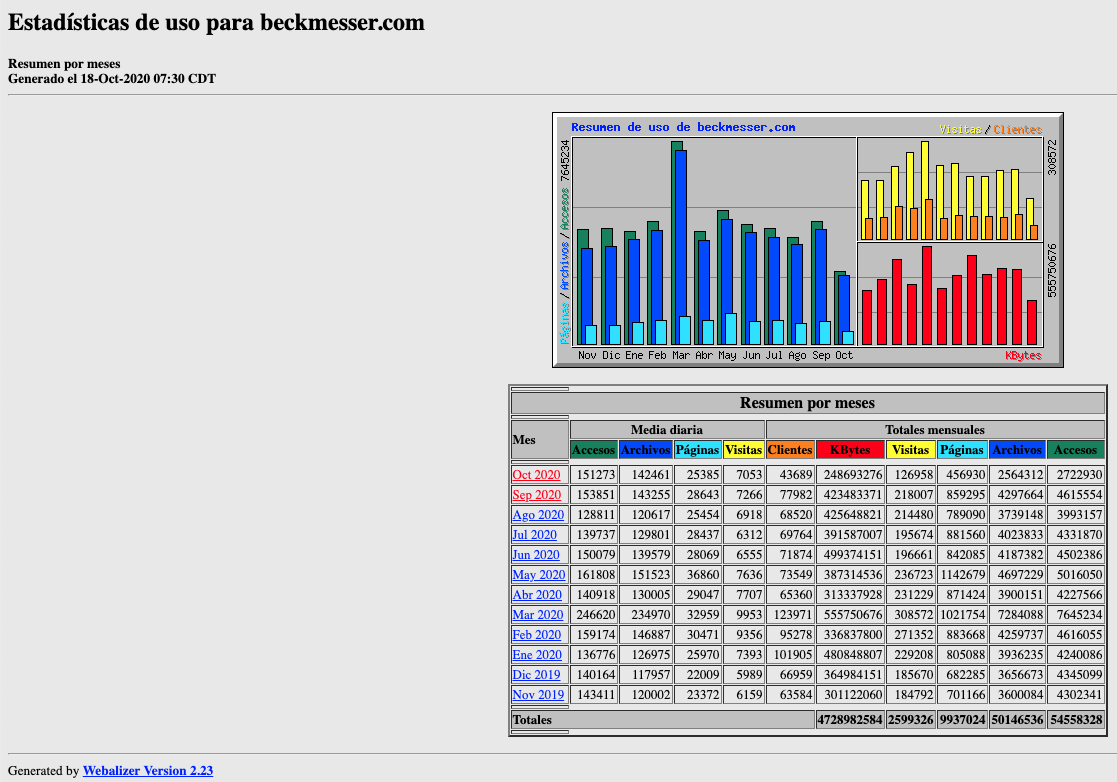Open the Webalizer Version 2.23 homepage
Screen dimensions: 1117x782
click(148, 770)
